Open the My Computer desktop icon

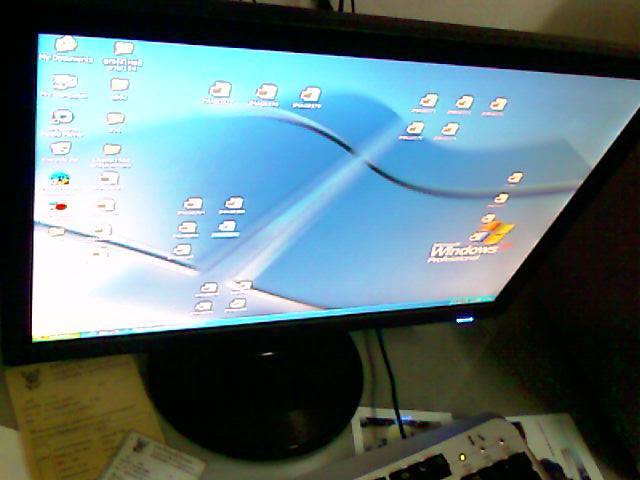[x=63, y=84]
